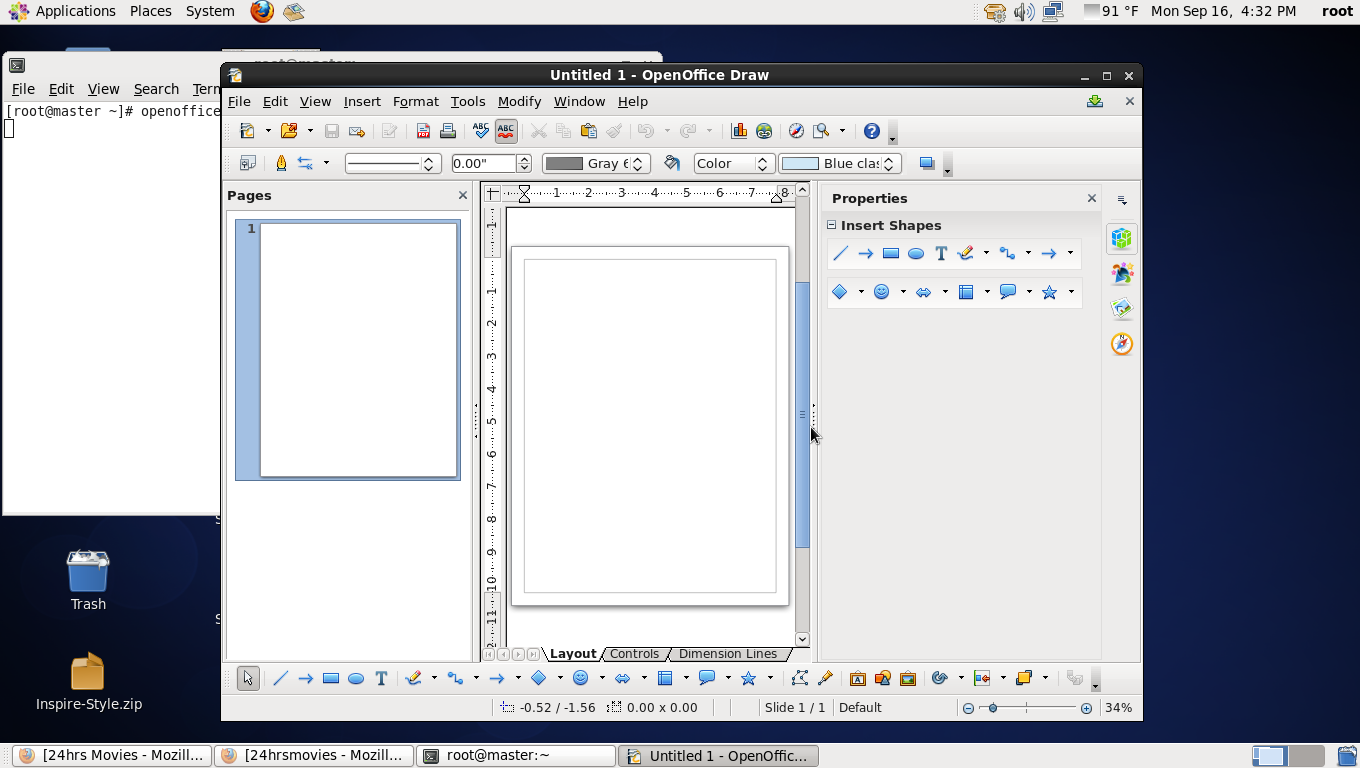Open the Places menu in GNOME panel
Screen dimensions: 1360x768
[x=150, y=11]
